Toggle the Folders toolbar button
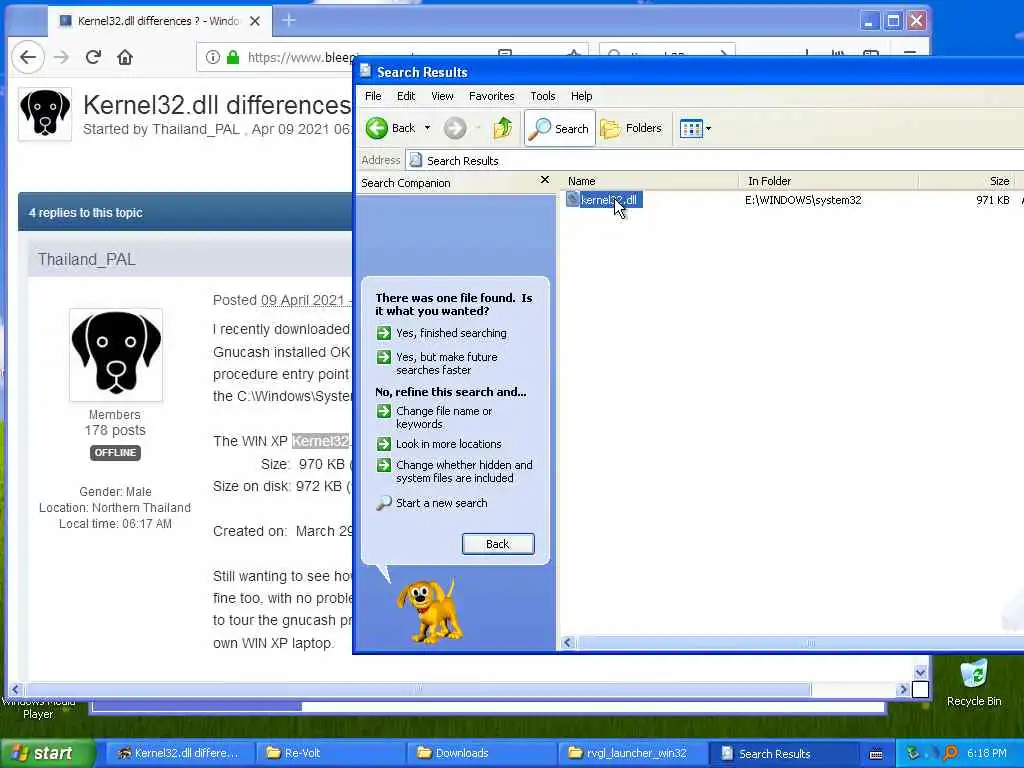Viewport: 1024px width, 768px height. (x=632, y=128)
